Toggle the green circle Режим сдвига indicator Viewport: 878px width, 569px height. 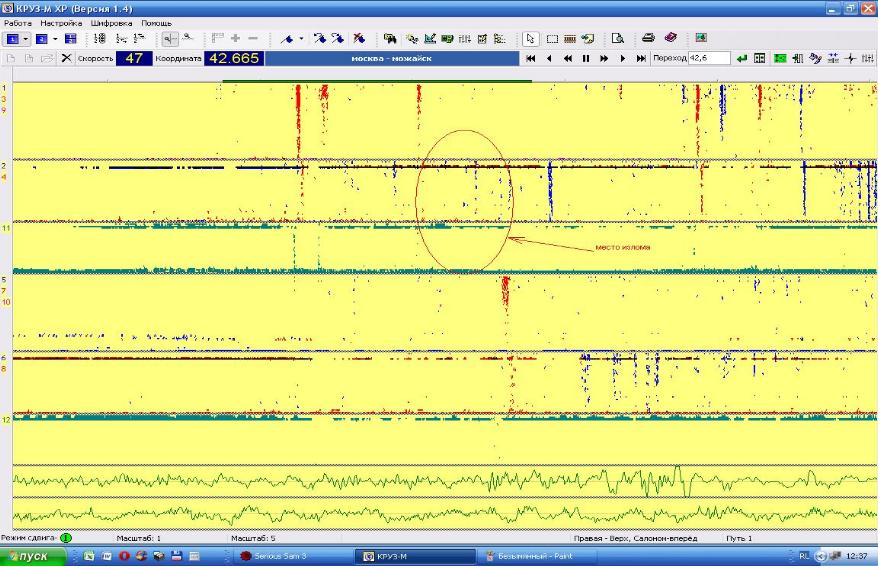[x=65, y=538]
